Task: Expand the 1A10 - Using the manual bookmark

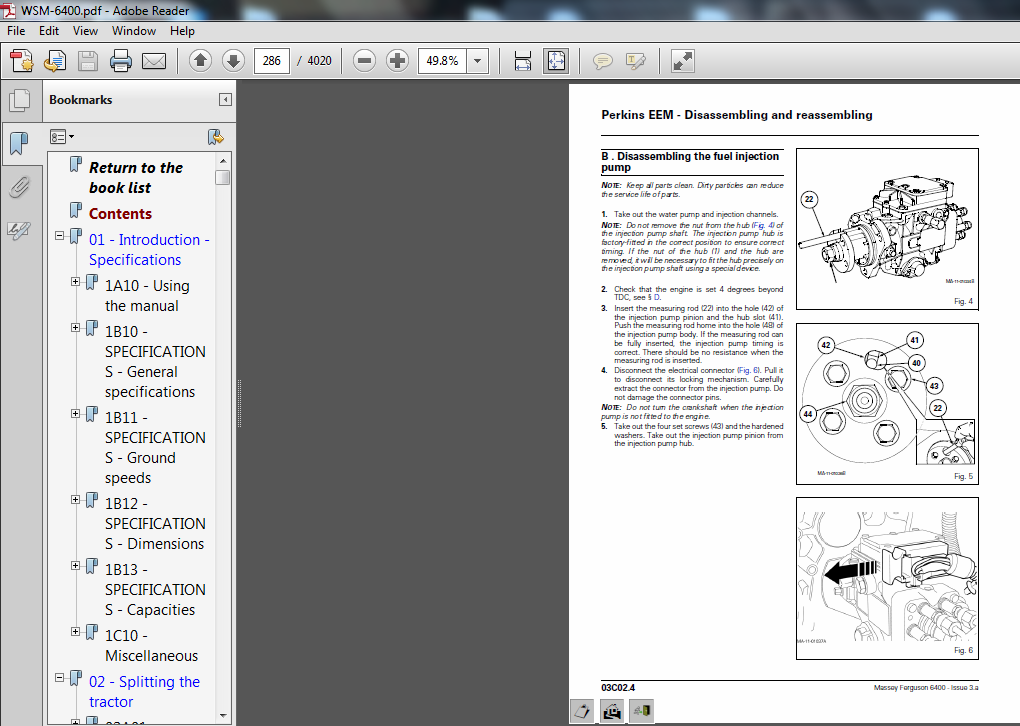Action: tap(75, 282)
